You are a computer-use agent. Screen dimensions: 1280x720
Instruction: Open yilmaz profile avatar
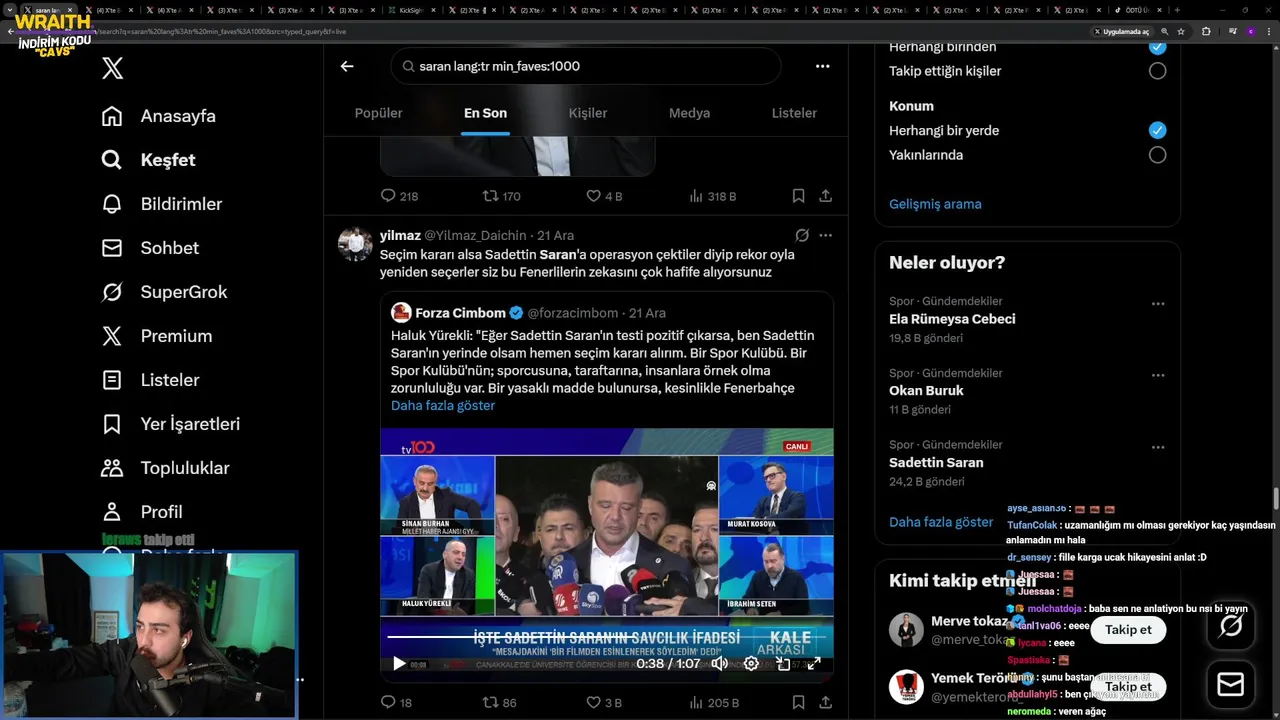click(x=355, y=244)
